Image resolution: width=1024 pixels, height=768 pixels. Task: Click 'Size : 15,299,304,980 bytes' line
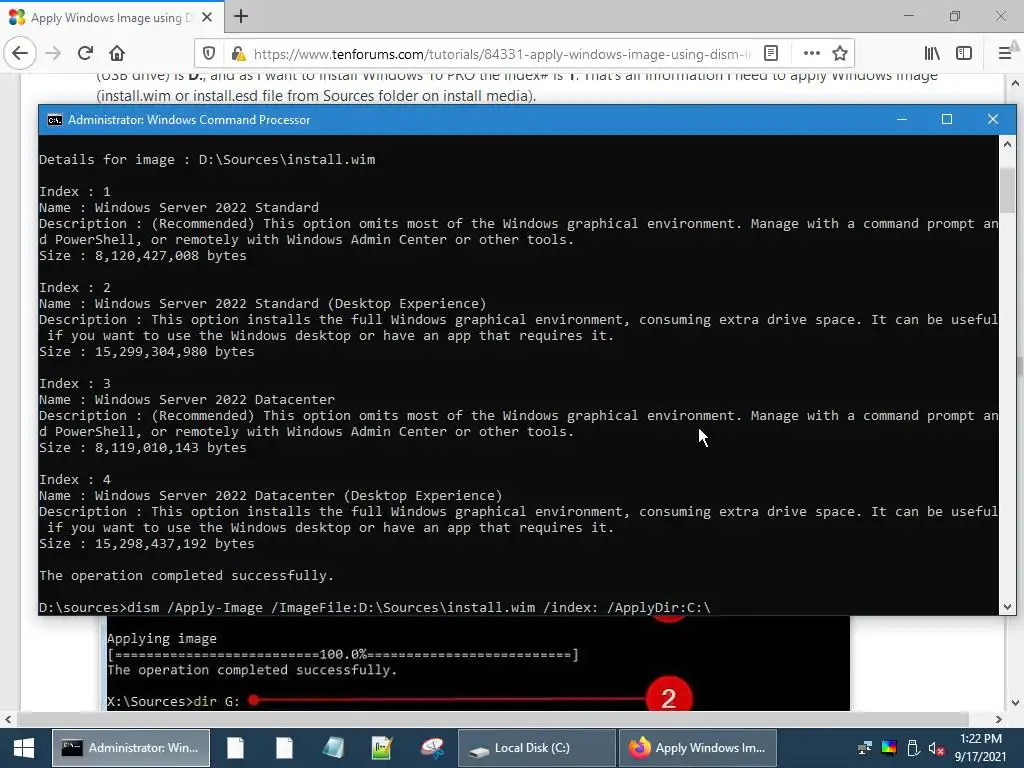146,351
